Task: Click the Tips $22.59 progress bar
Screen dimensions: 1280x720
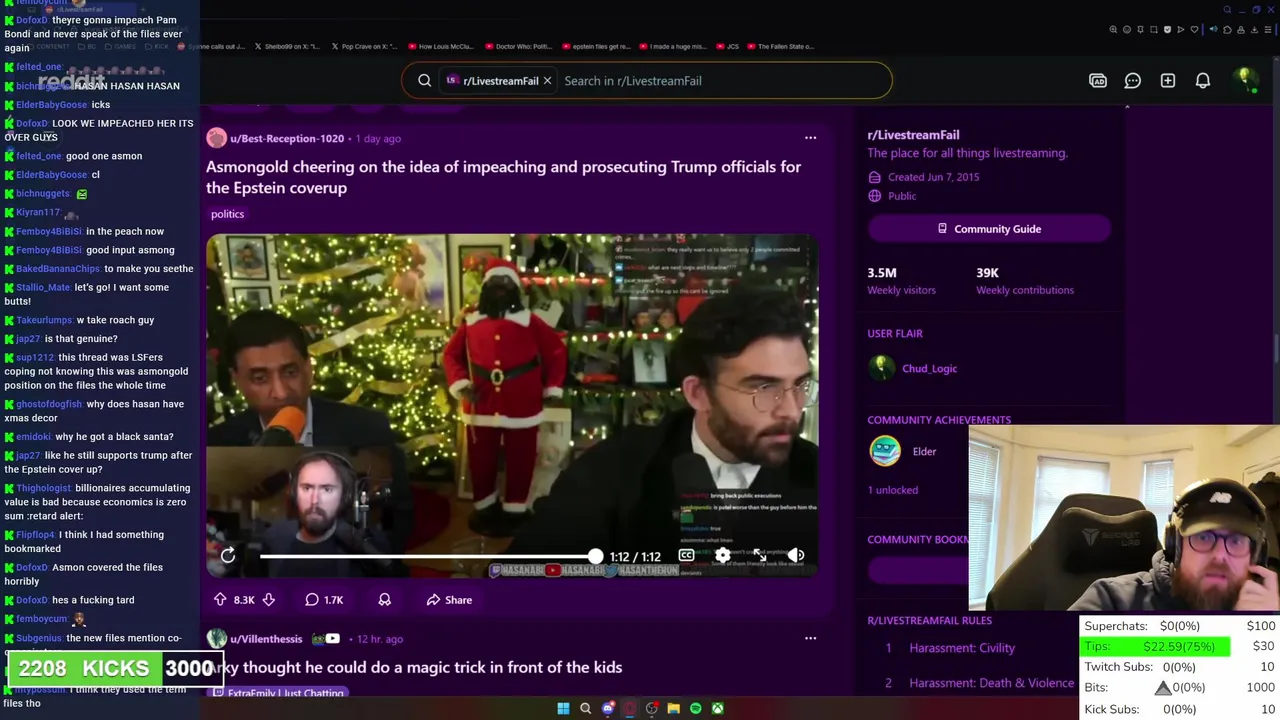Action: [1156, 647]
